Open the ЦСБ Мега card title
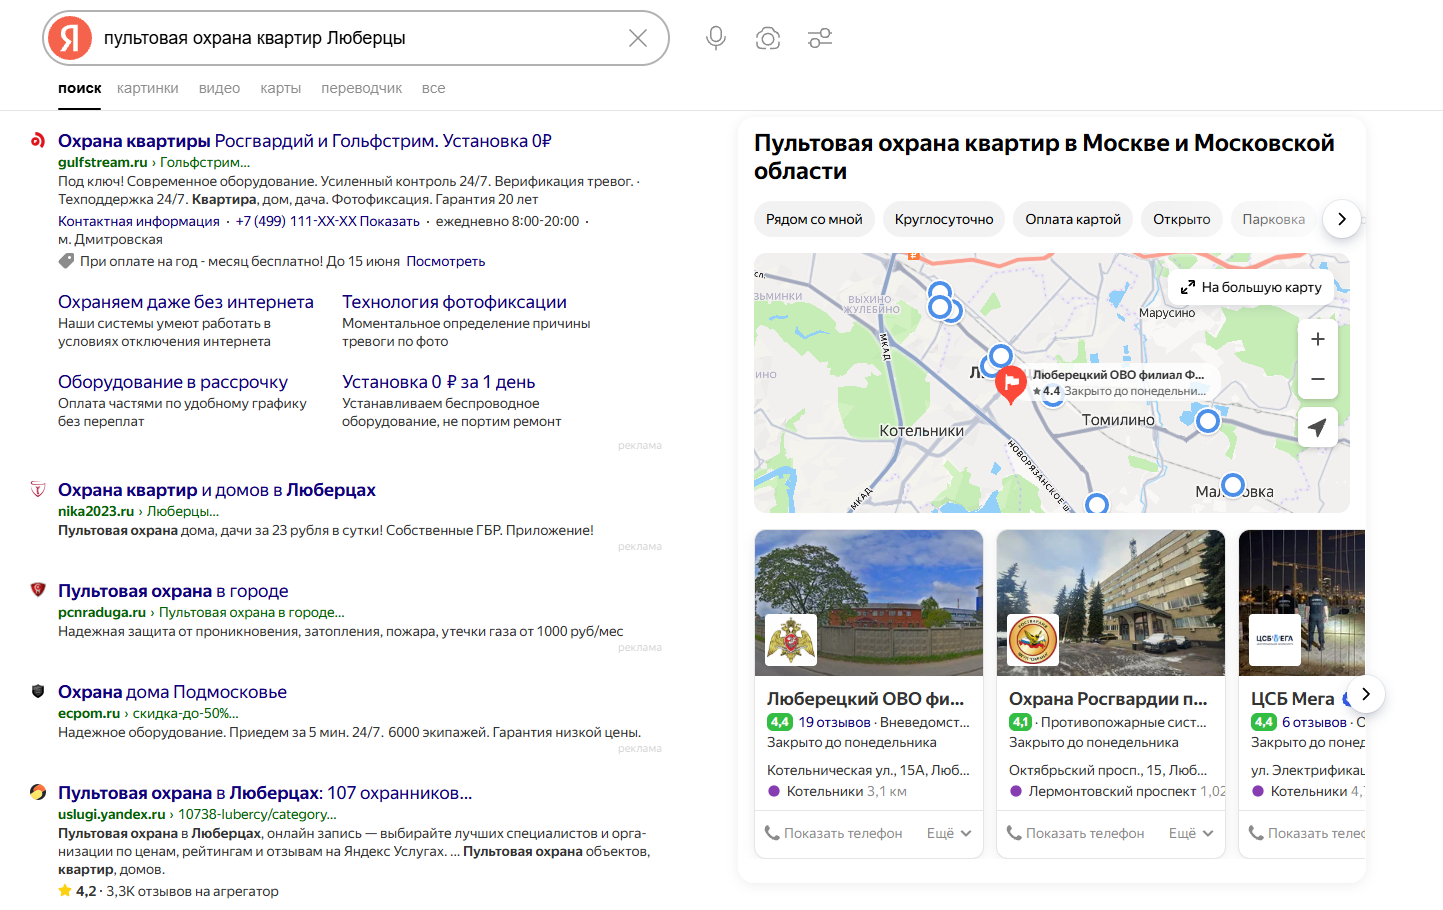The height and width of the screenshot is (910, 1443). (1293, 699)
